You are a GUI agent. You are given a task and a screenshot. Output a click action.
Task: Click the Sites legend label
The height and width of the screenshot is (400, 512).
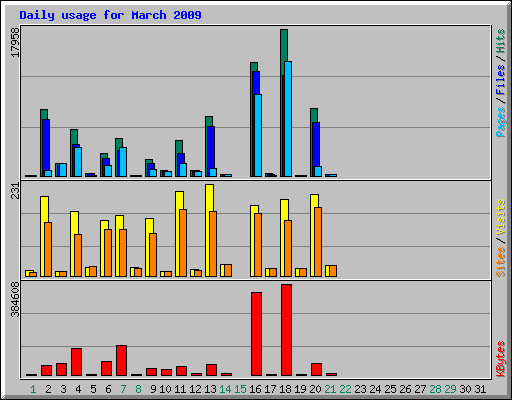pos(501,262)
